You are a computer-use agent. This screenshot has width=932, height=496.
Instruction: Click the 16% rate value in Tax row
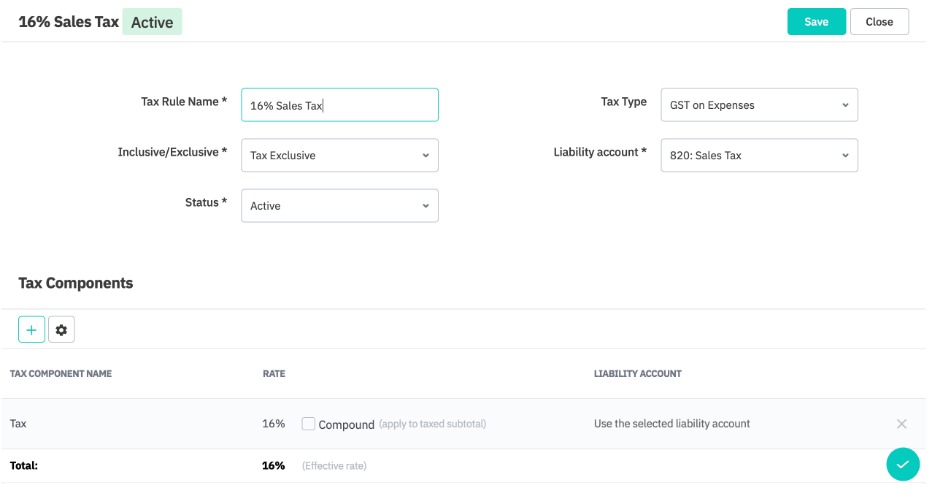point(273,424)
